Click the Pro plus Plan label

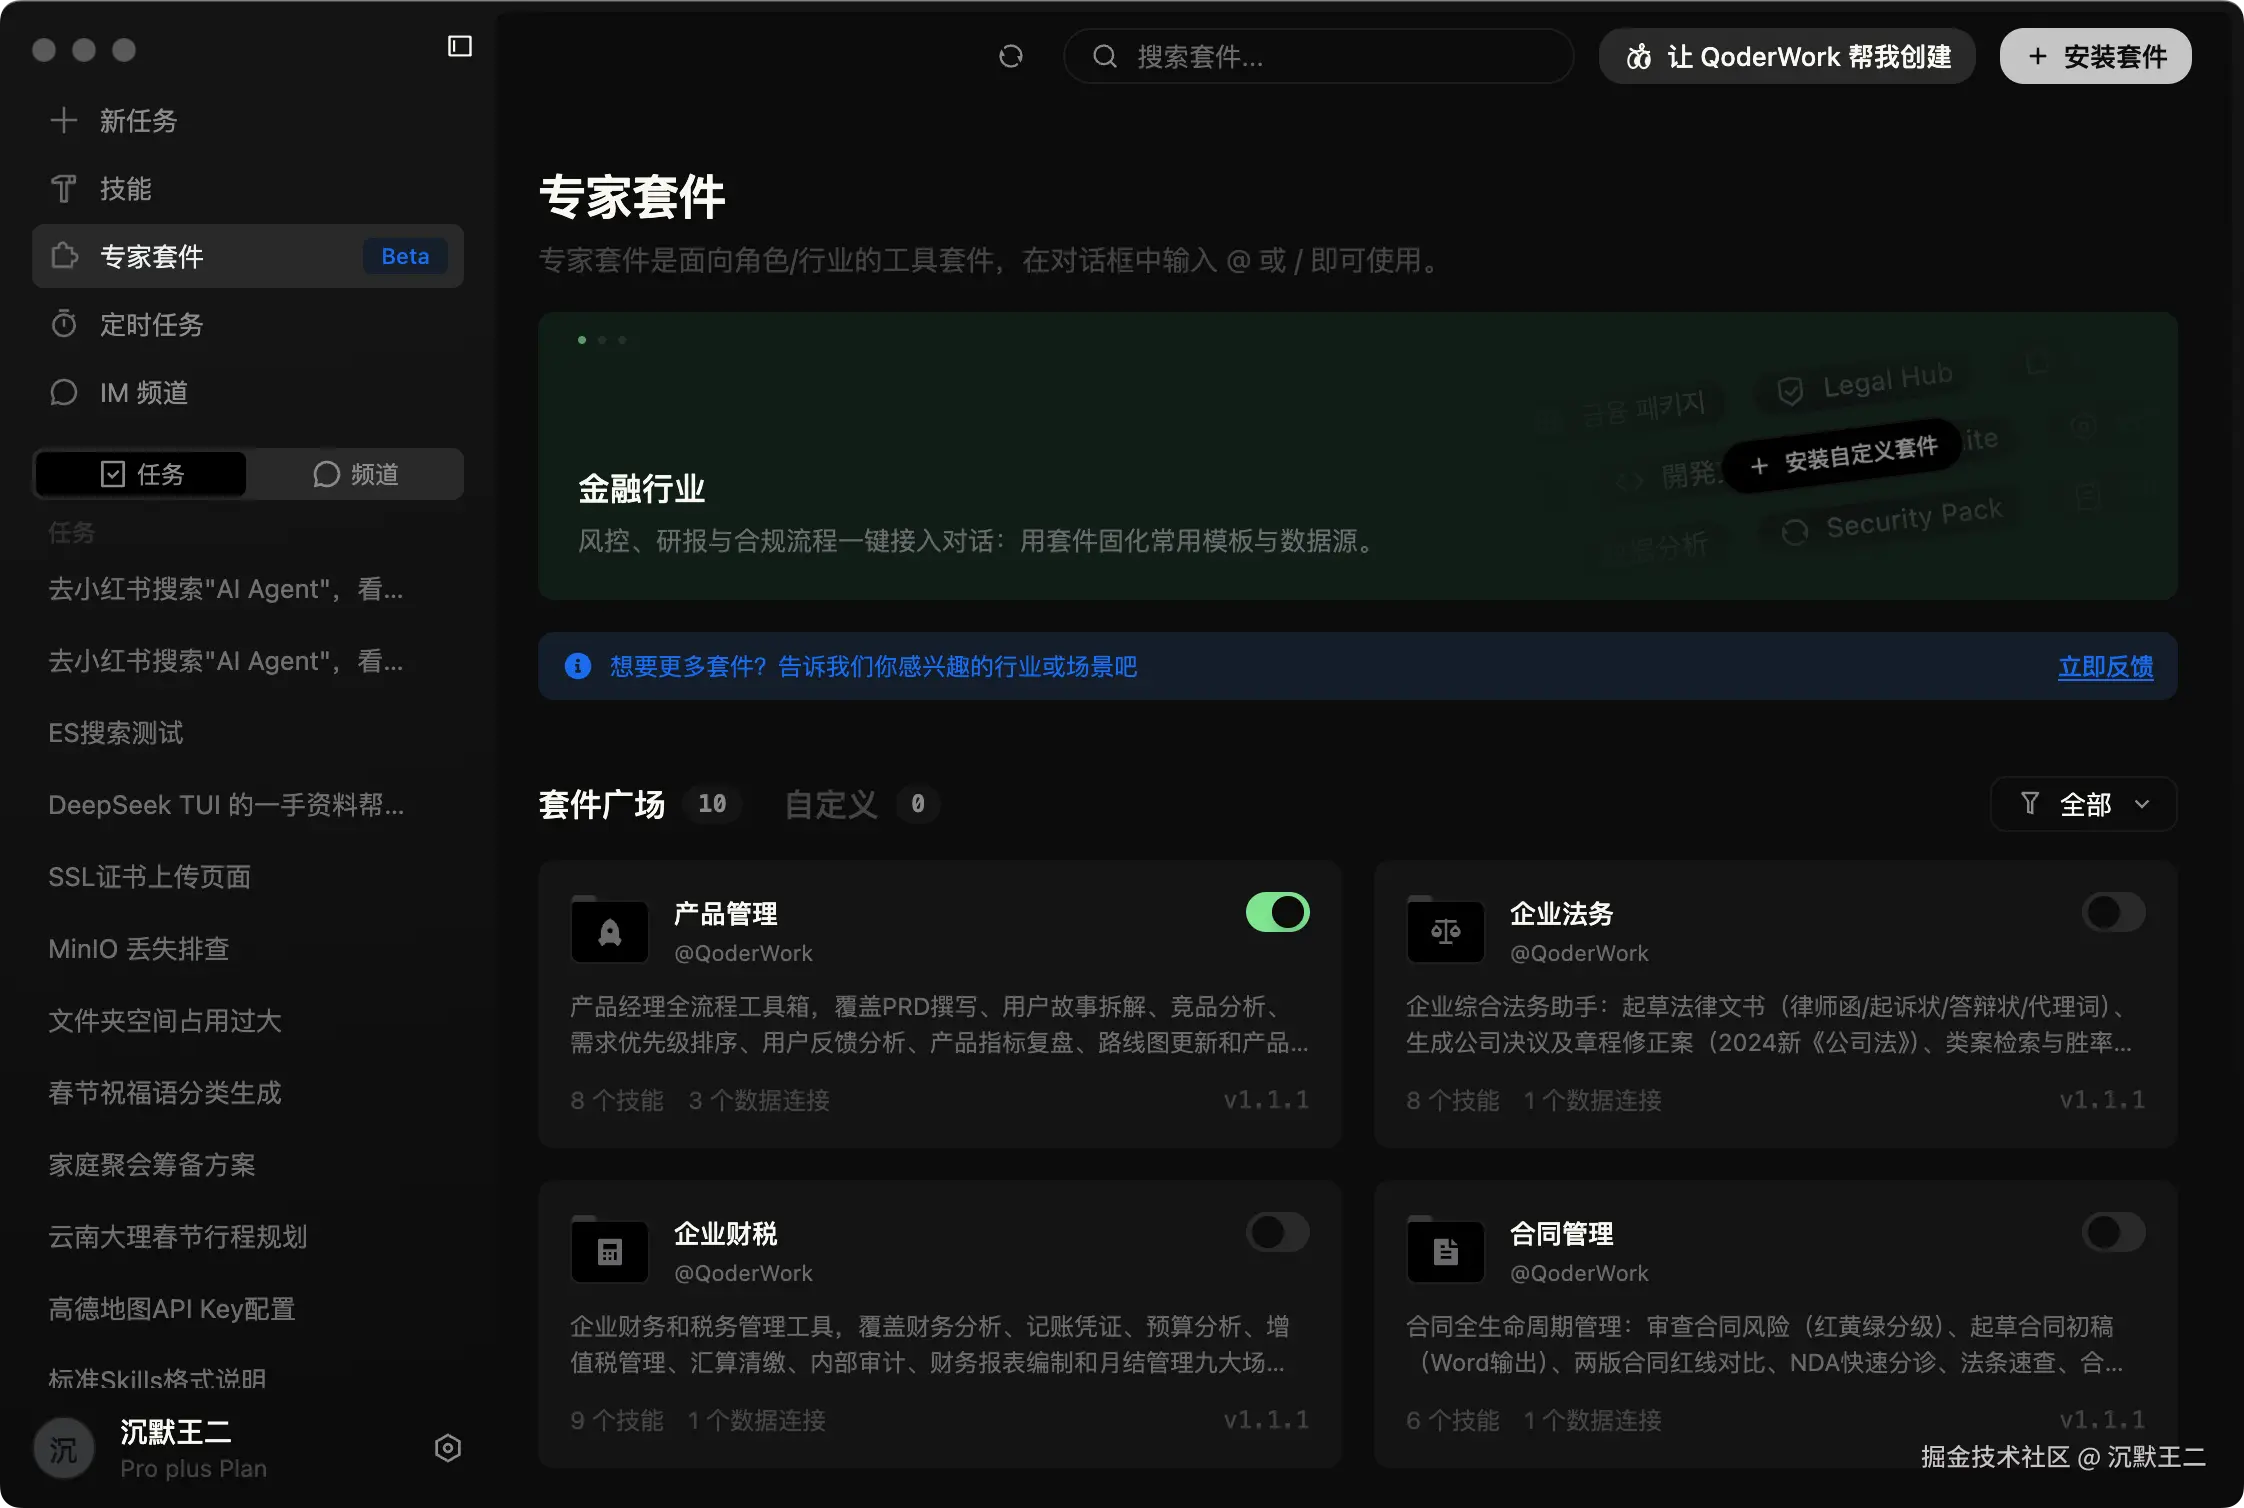(x=194, y=1468)
